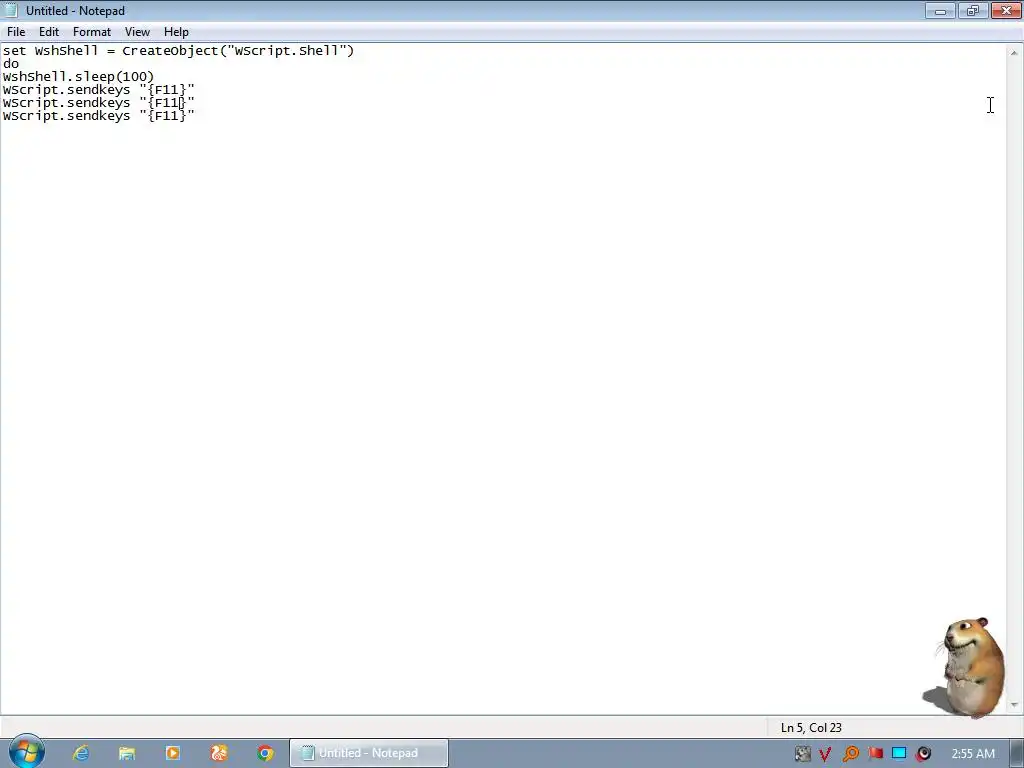Image resolution: width=1024 pixels, height=768 pixels.
Task: Click scrollbar down arrow in Notepad
Action: (x=1014, y=705)
